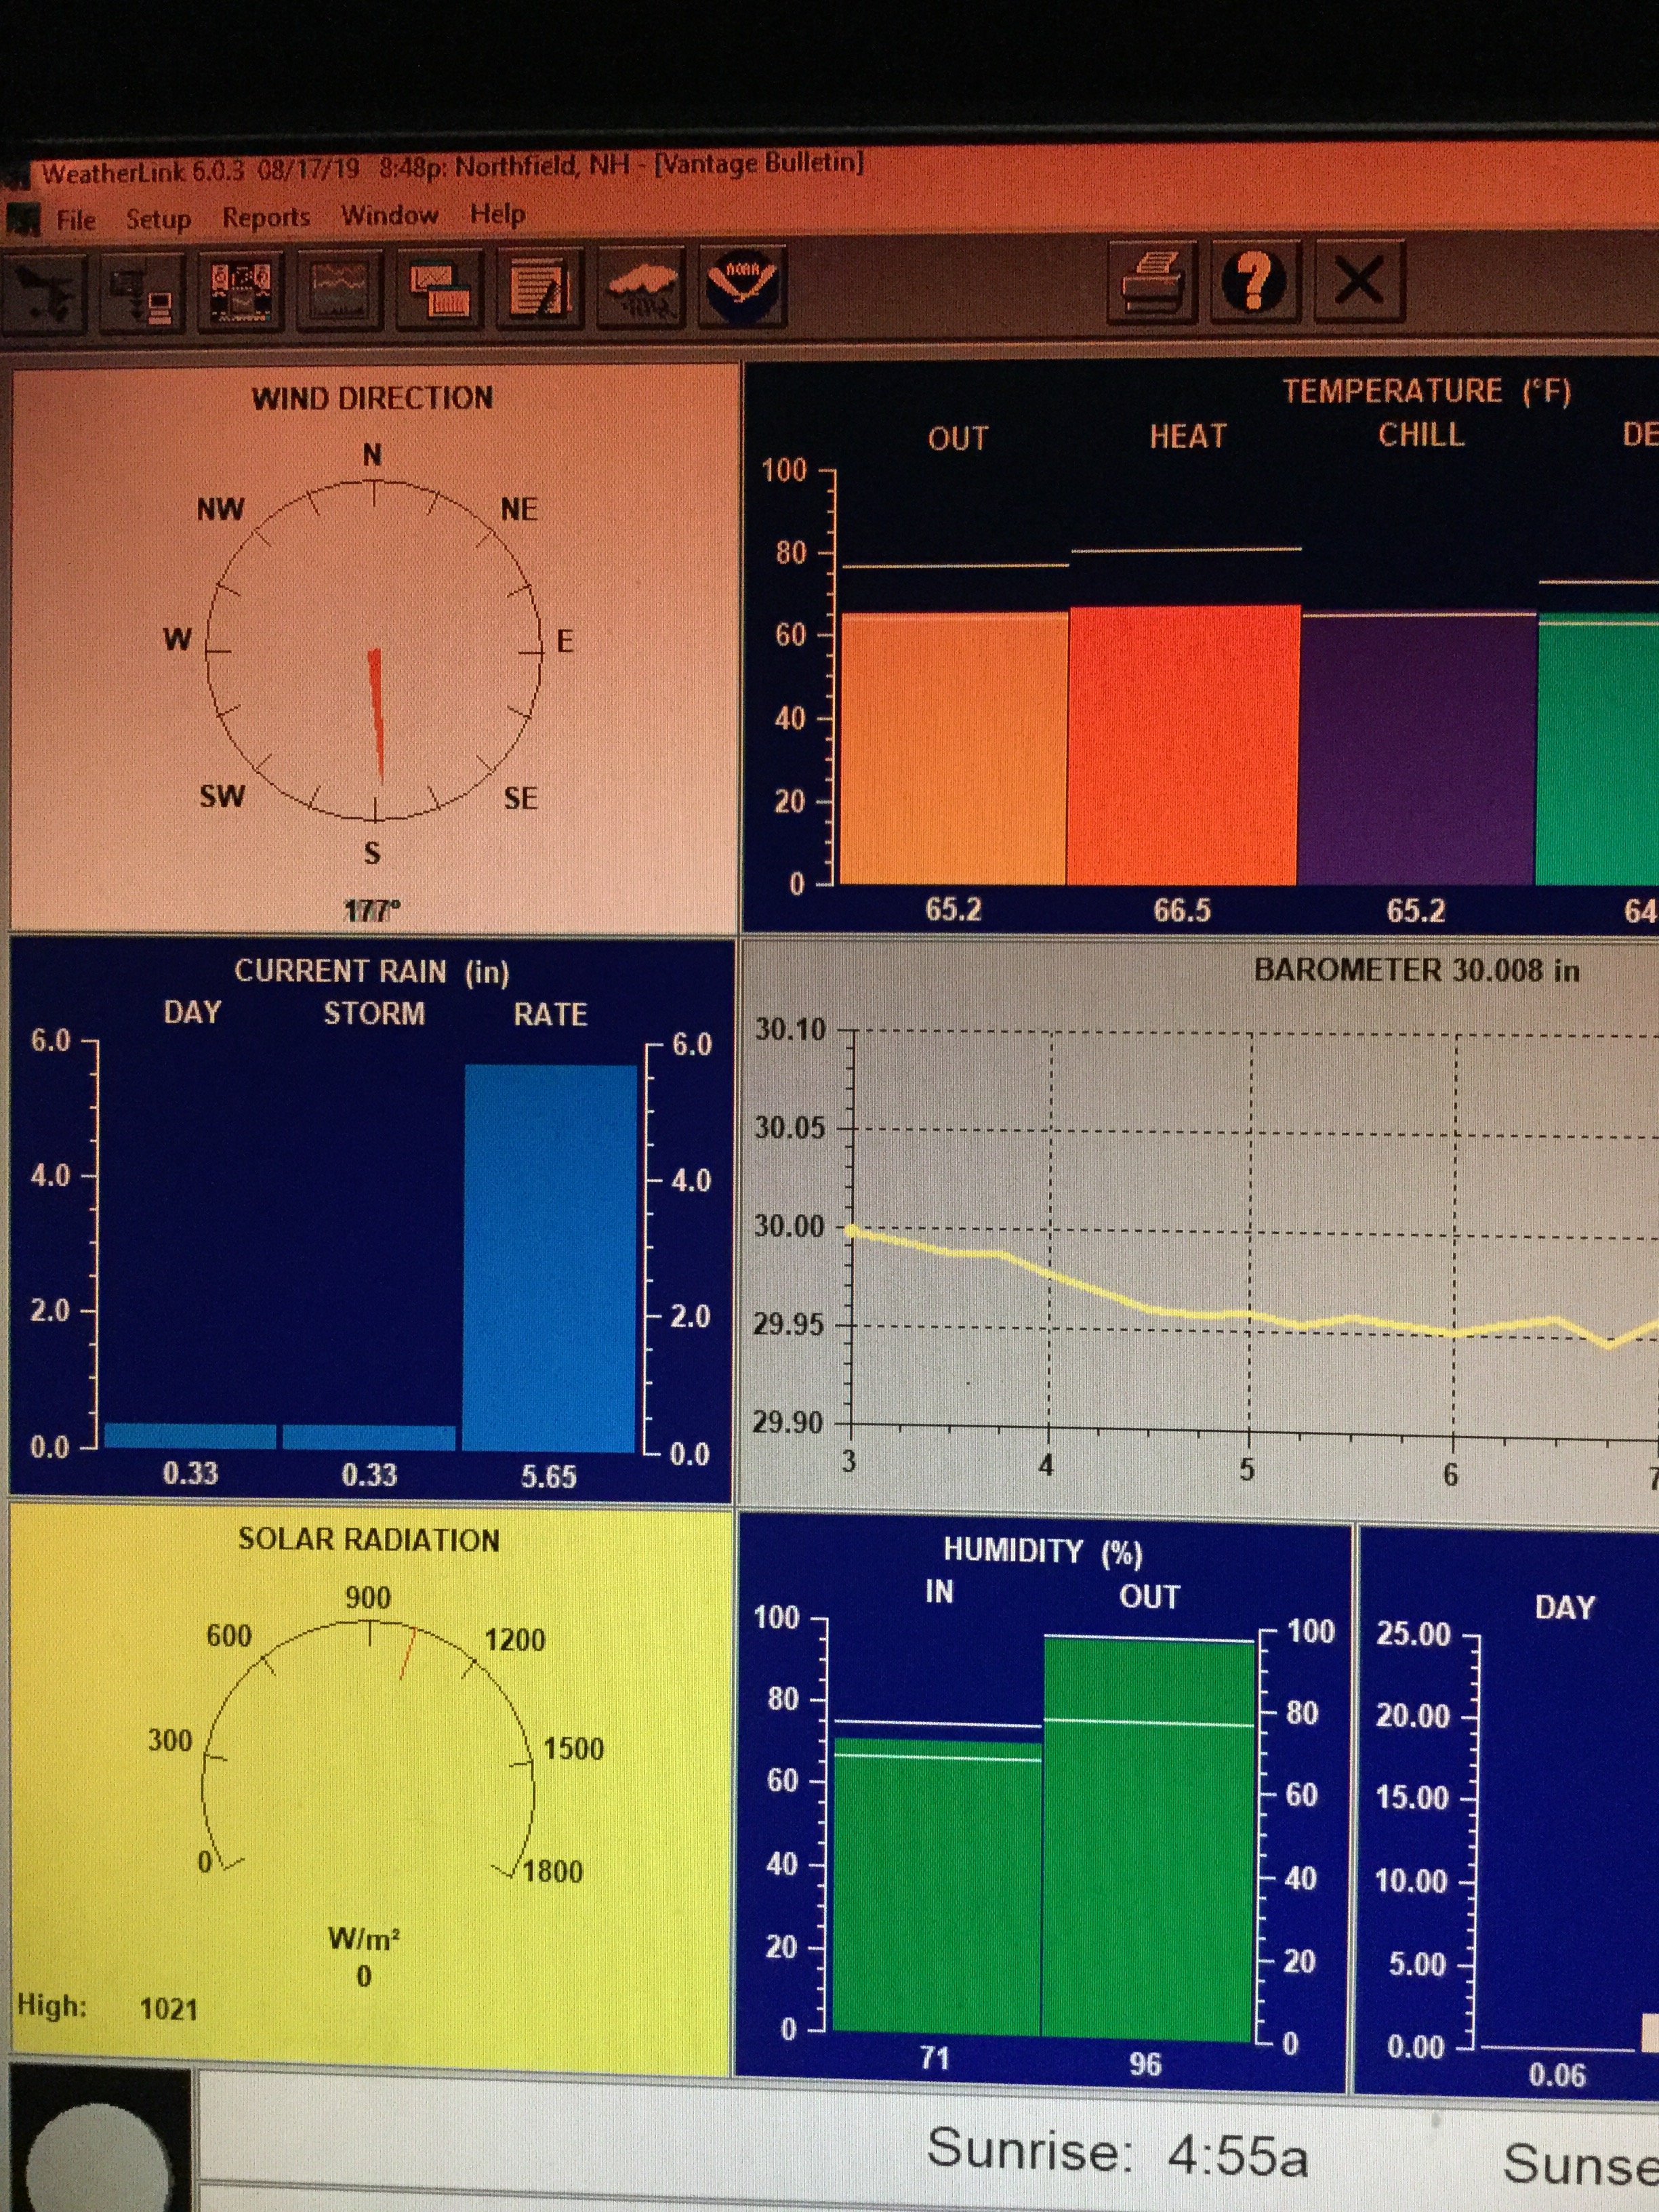
Task: Click the 96 outside humidity value
Action: point(1145,2065)
